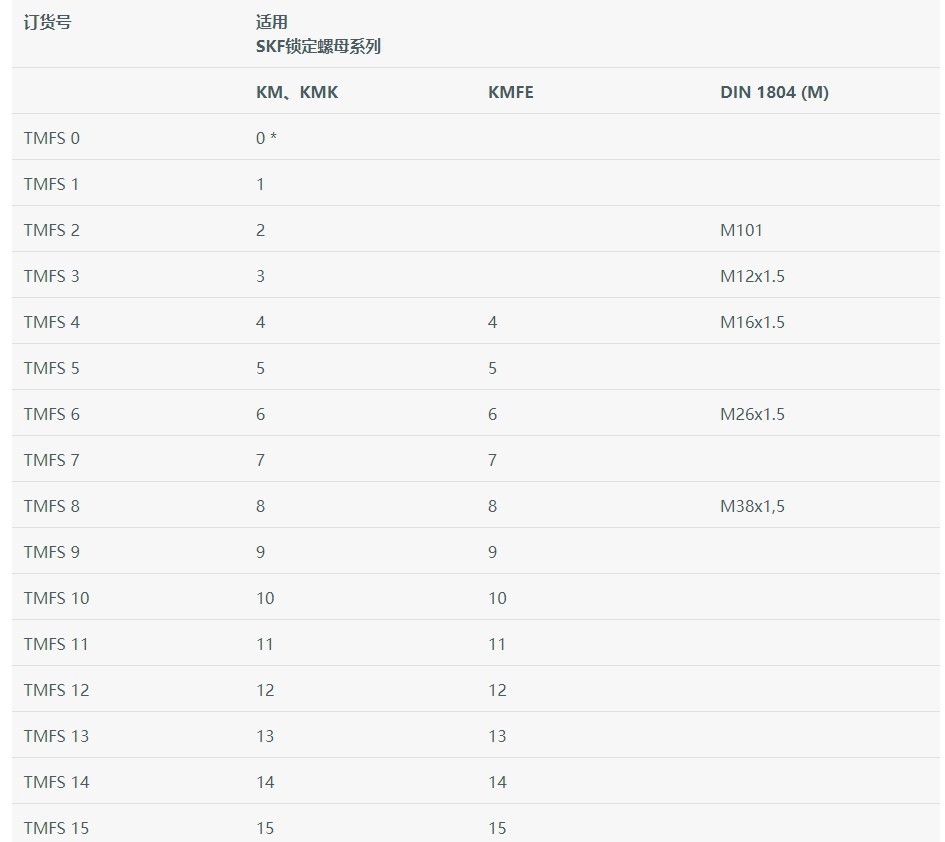Click the KM value 14 in the TMFS 14 row

pos(265,782)
